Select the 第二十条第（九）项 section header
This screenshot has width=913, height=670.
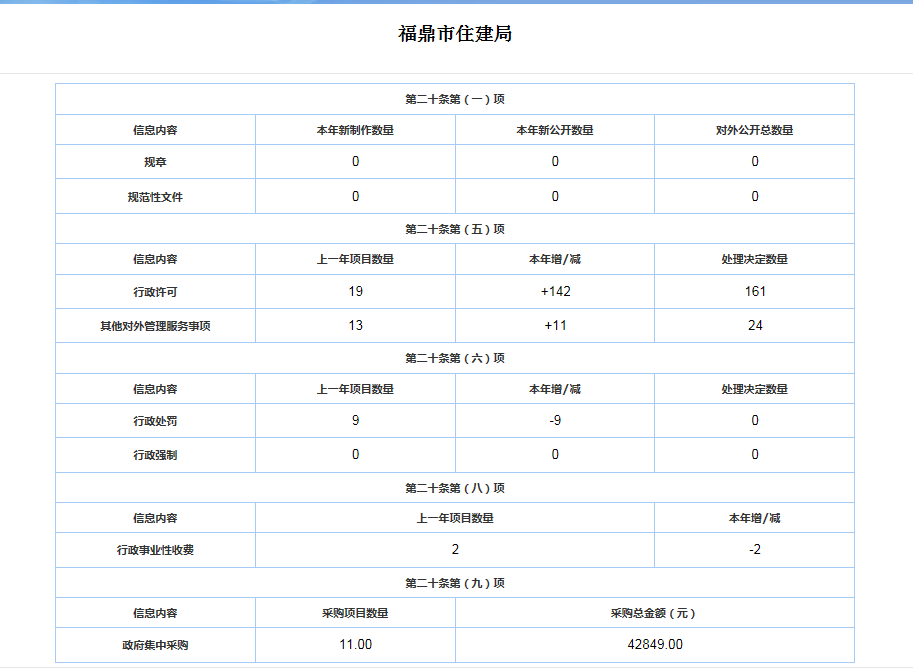455,583
